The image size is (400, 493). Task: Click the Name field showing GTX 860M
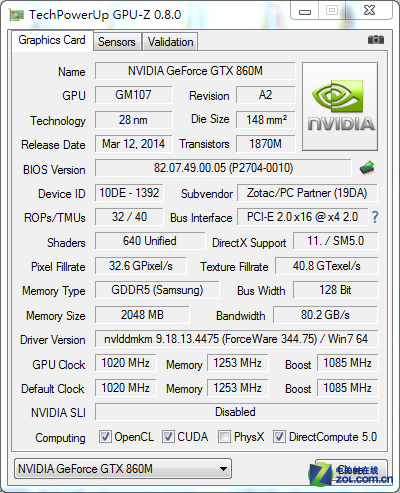coord(195,71)
